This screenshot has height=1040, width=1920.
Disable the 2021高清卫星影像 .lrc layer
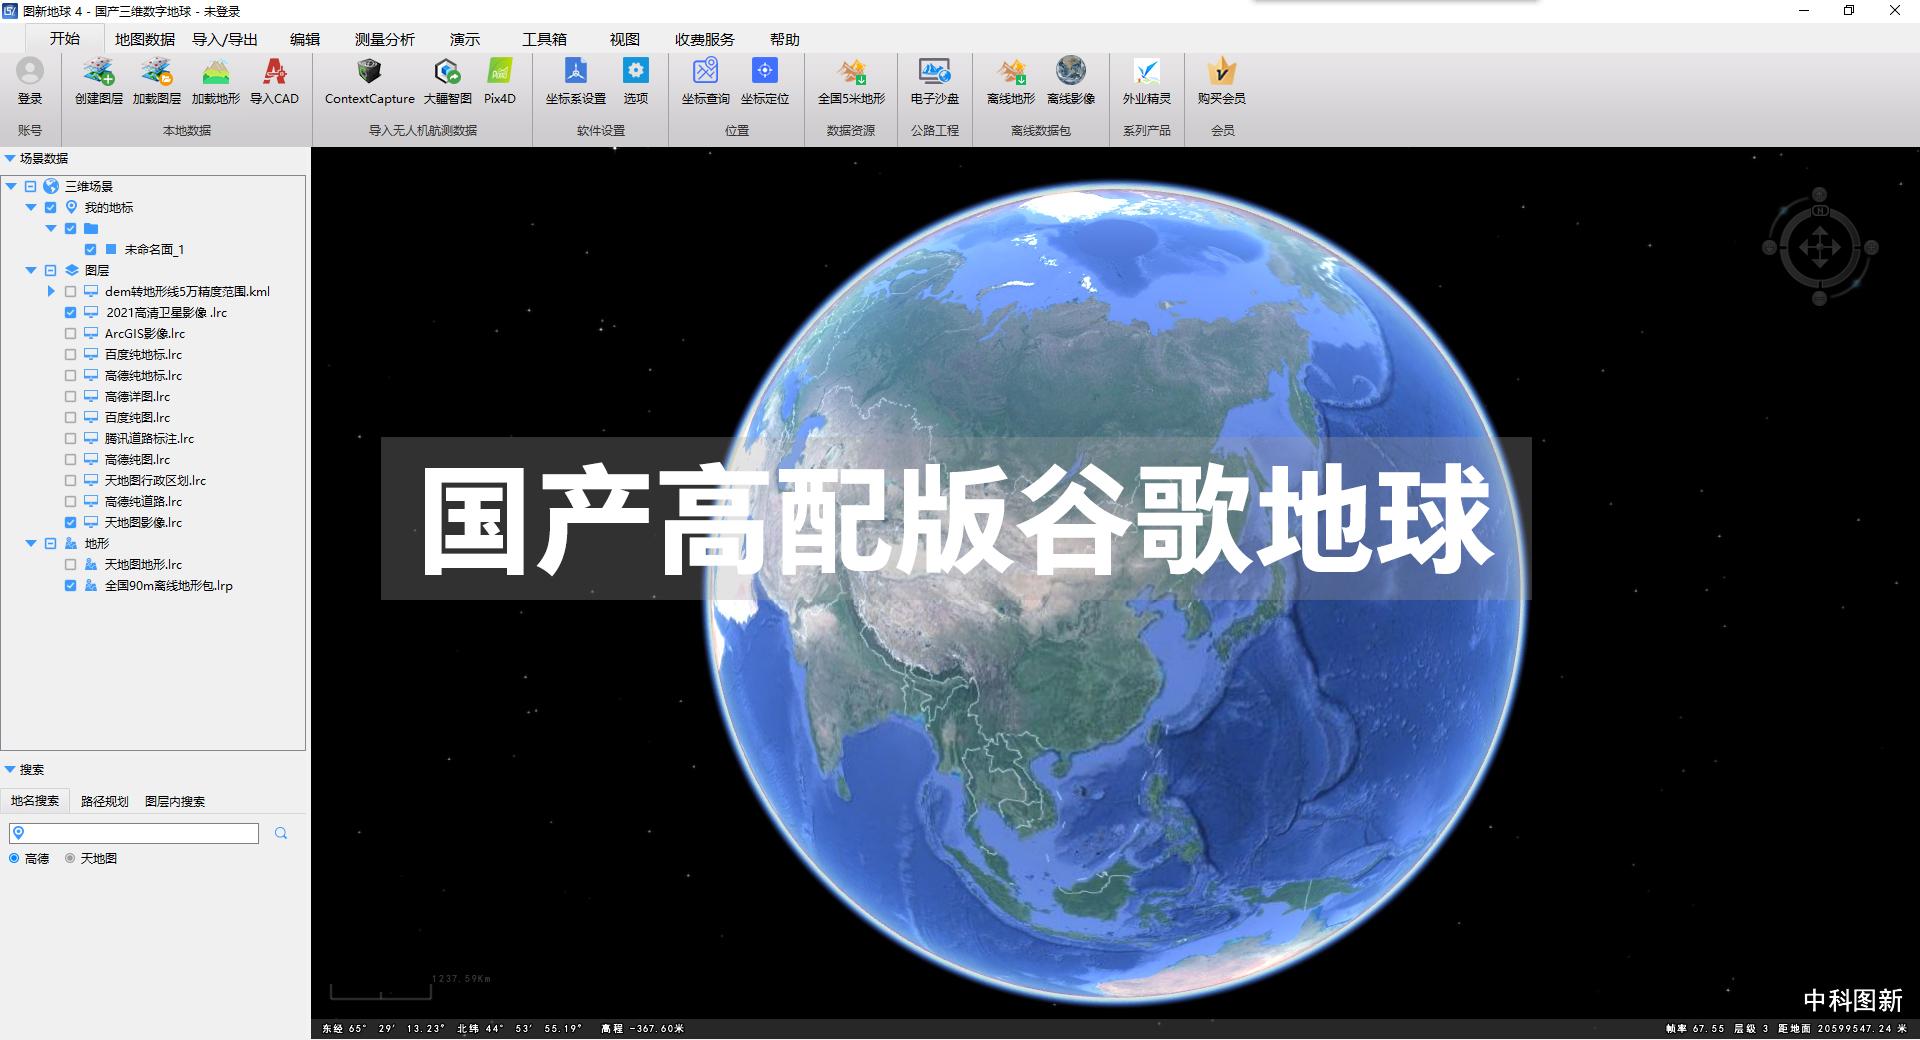click(x=70, y=312)
